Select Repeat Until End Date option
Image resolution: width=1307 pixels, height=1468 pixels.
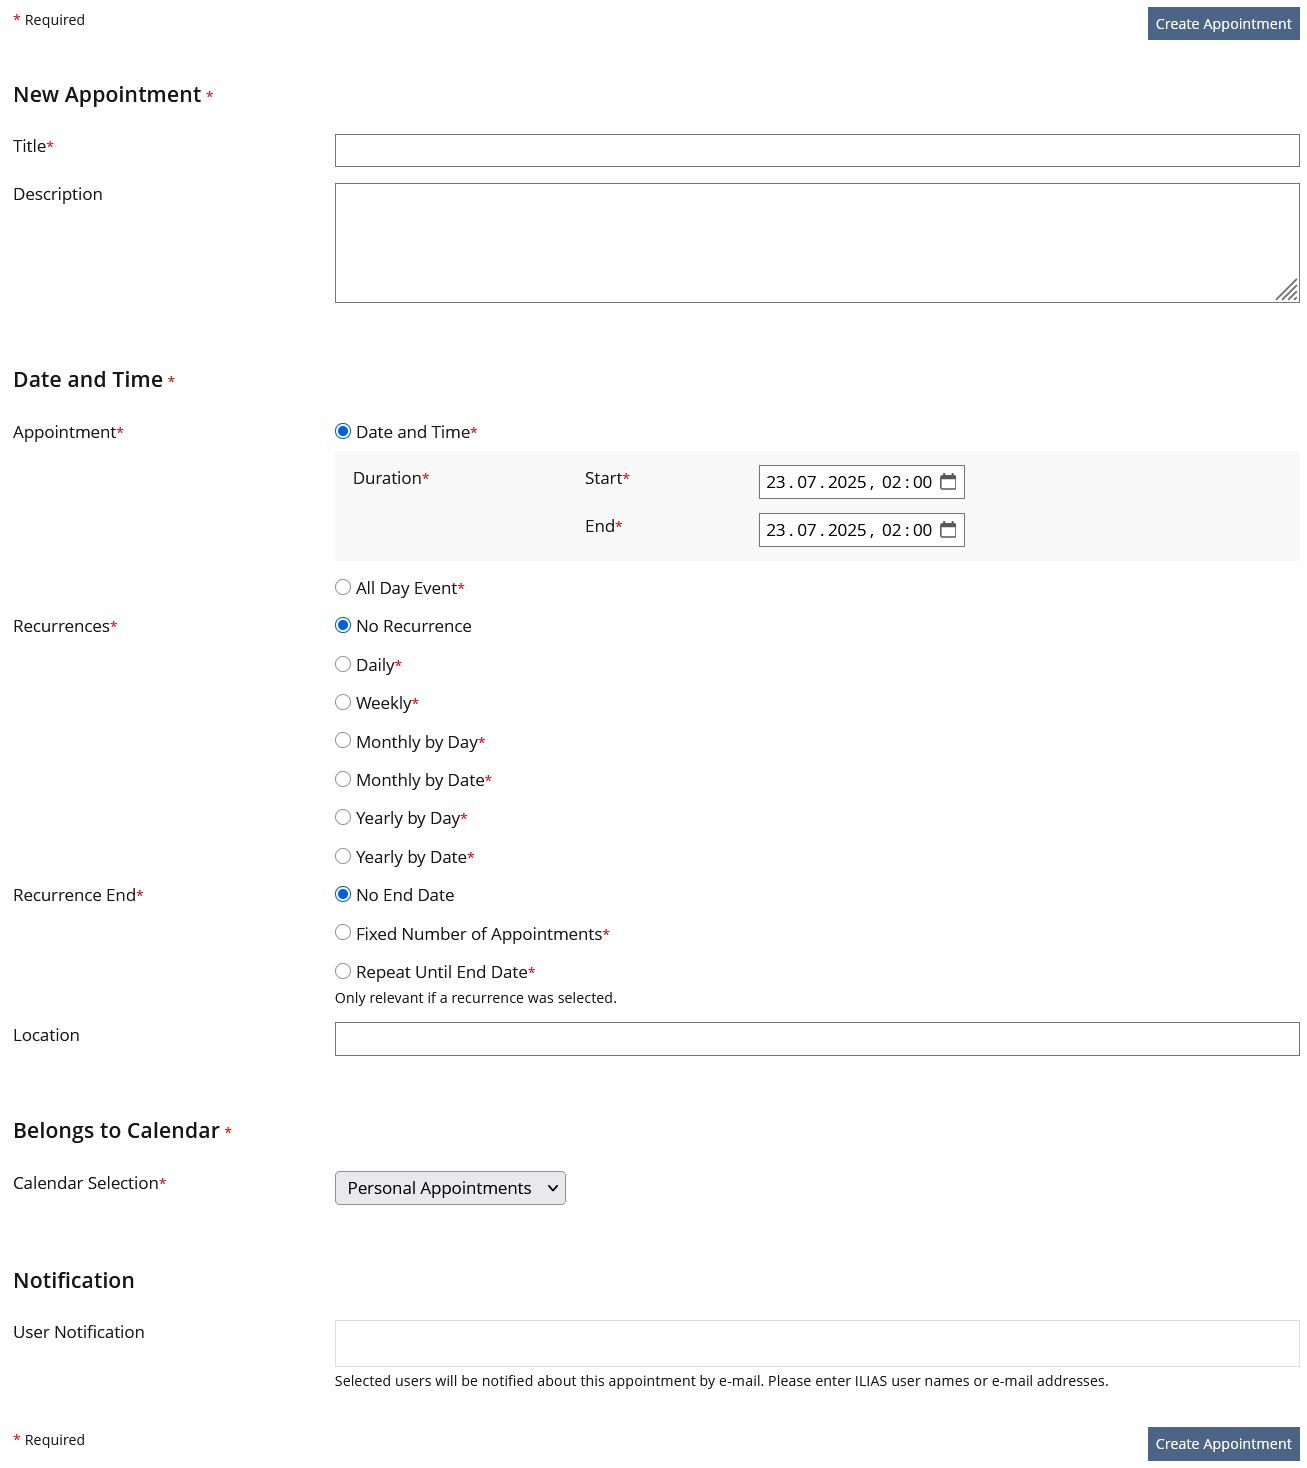pos(343,972)
